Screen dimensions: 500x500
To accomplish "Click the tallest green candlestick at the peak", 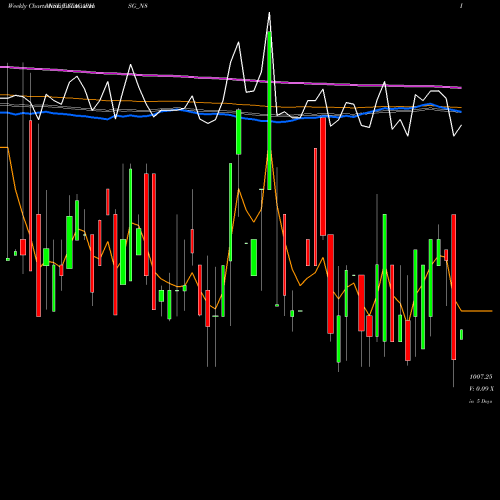I will point(269,111).
